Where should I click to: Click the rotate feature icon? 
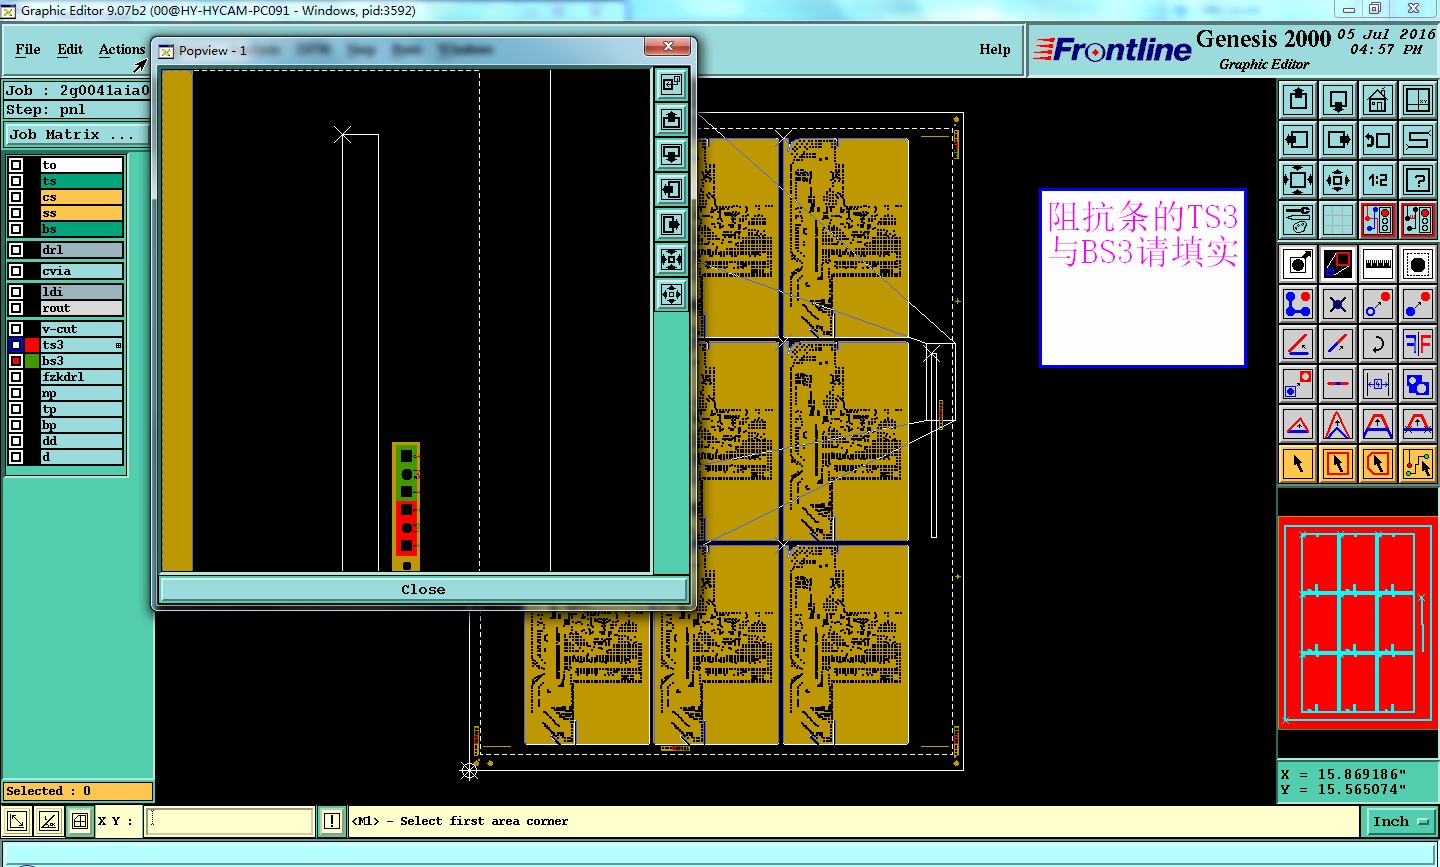pyautogui.click(x=1377, y=344)
